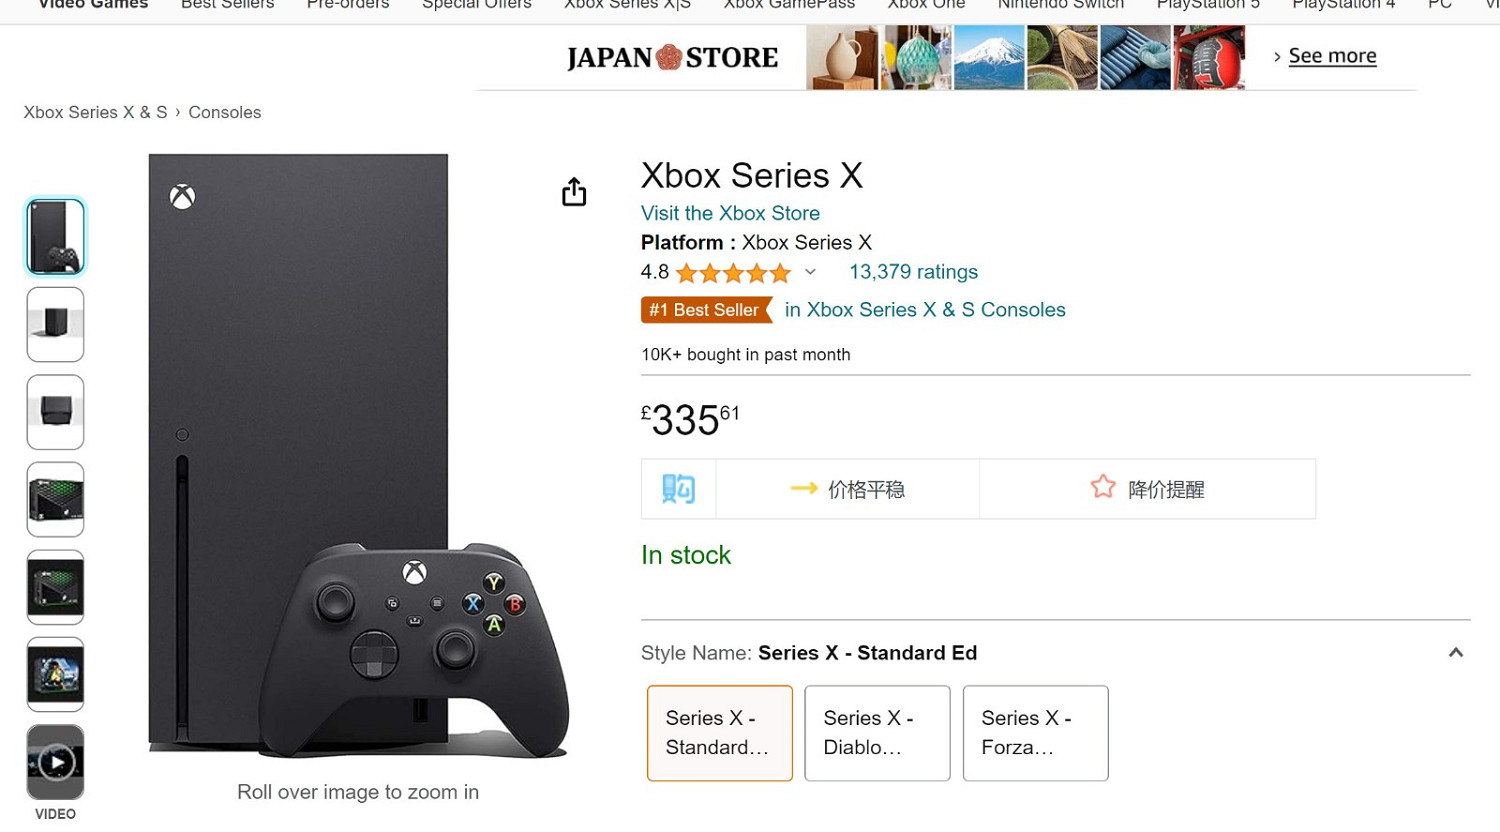Visit the Xbox Store link
This screenshot has width=1500, height=832.
[x=730, y=213]
